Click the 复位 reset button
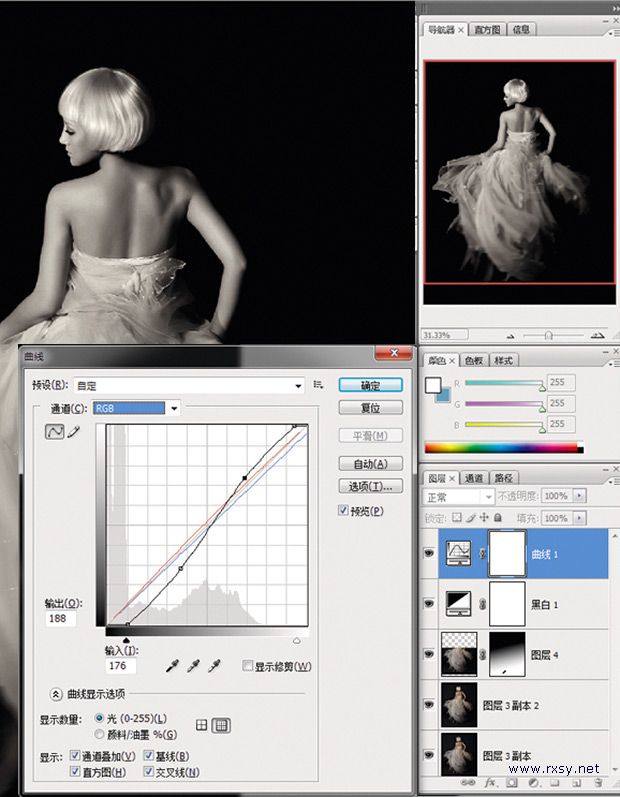This screenshot has height=797, width=620. point(370,408)
